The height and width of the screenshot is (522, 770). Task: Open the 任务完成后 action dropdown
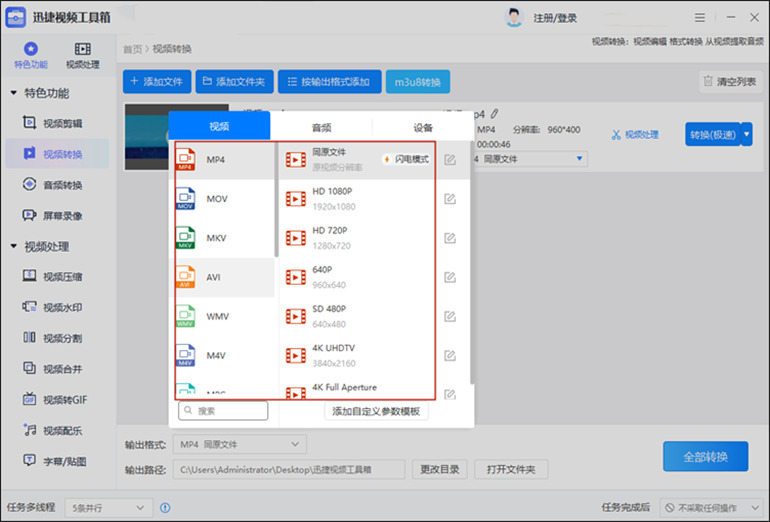712,507
